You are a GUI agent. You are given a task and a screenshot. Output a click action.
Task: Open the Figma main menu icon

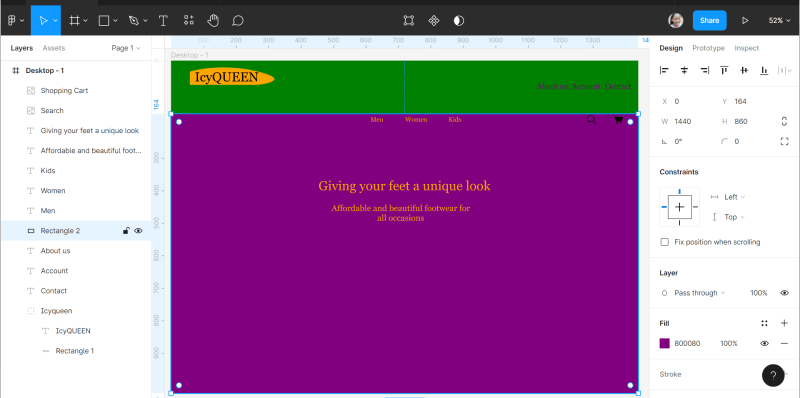12,20
